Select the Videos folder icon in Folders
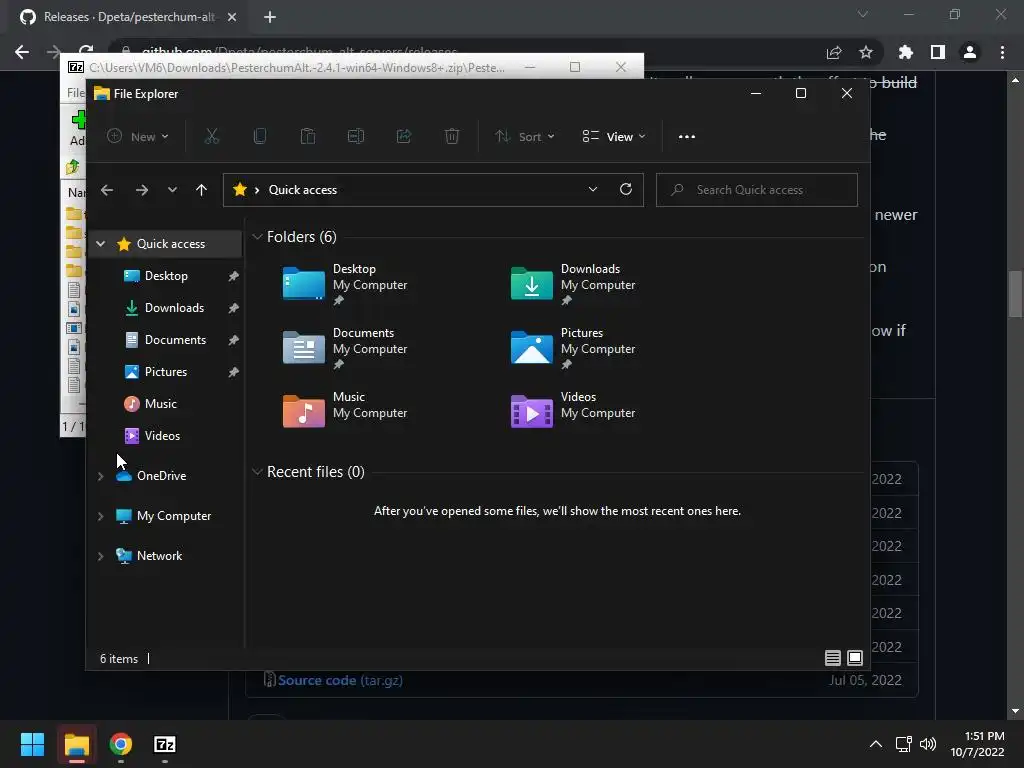1024x768 pixels. click(532, 411)
